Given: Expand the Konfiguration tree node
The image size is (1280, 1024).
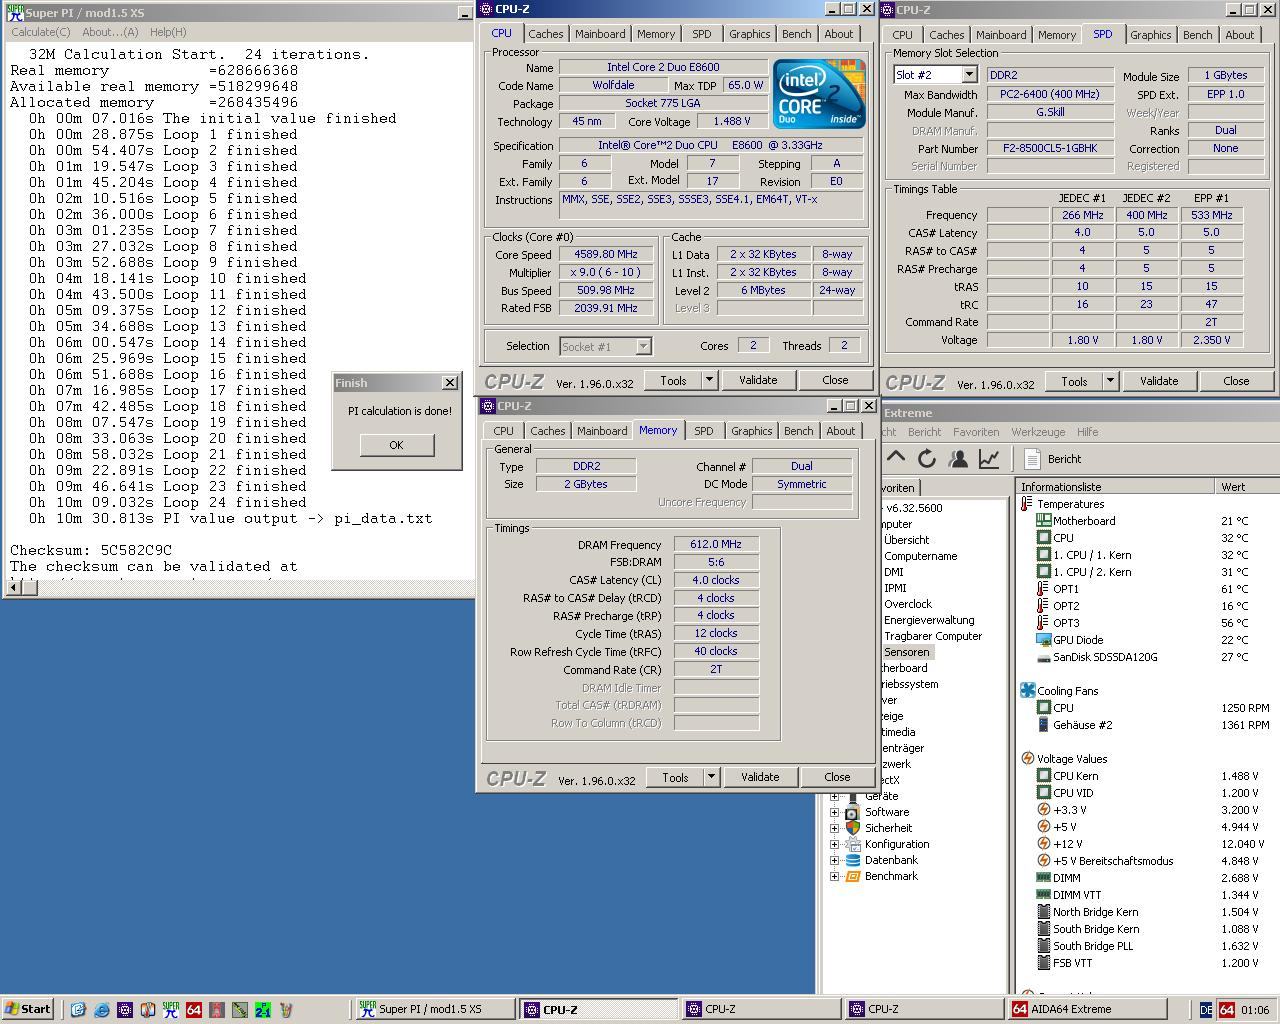Looking at the screenshot, I should tap(834, 844).
